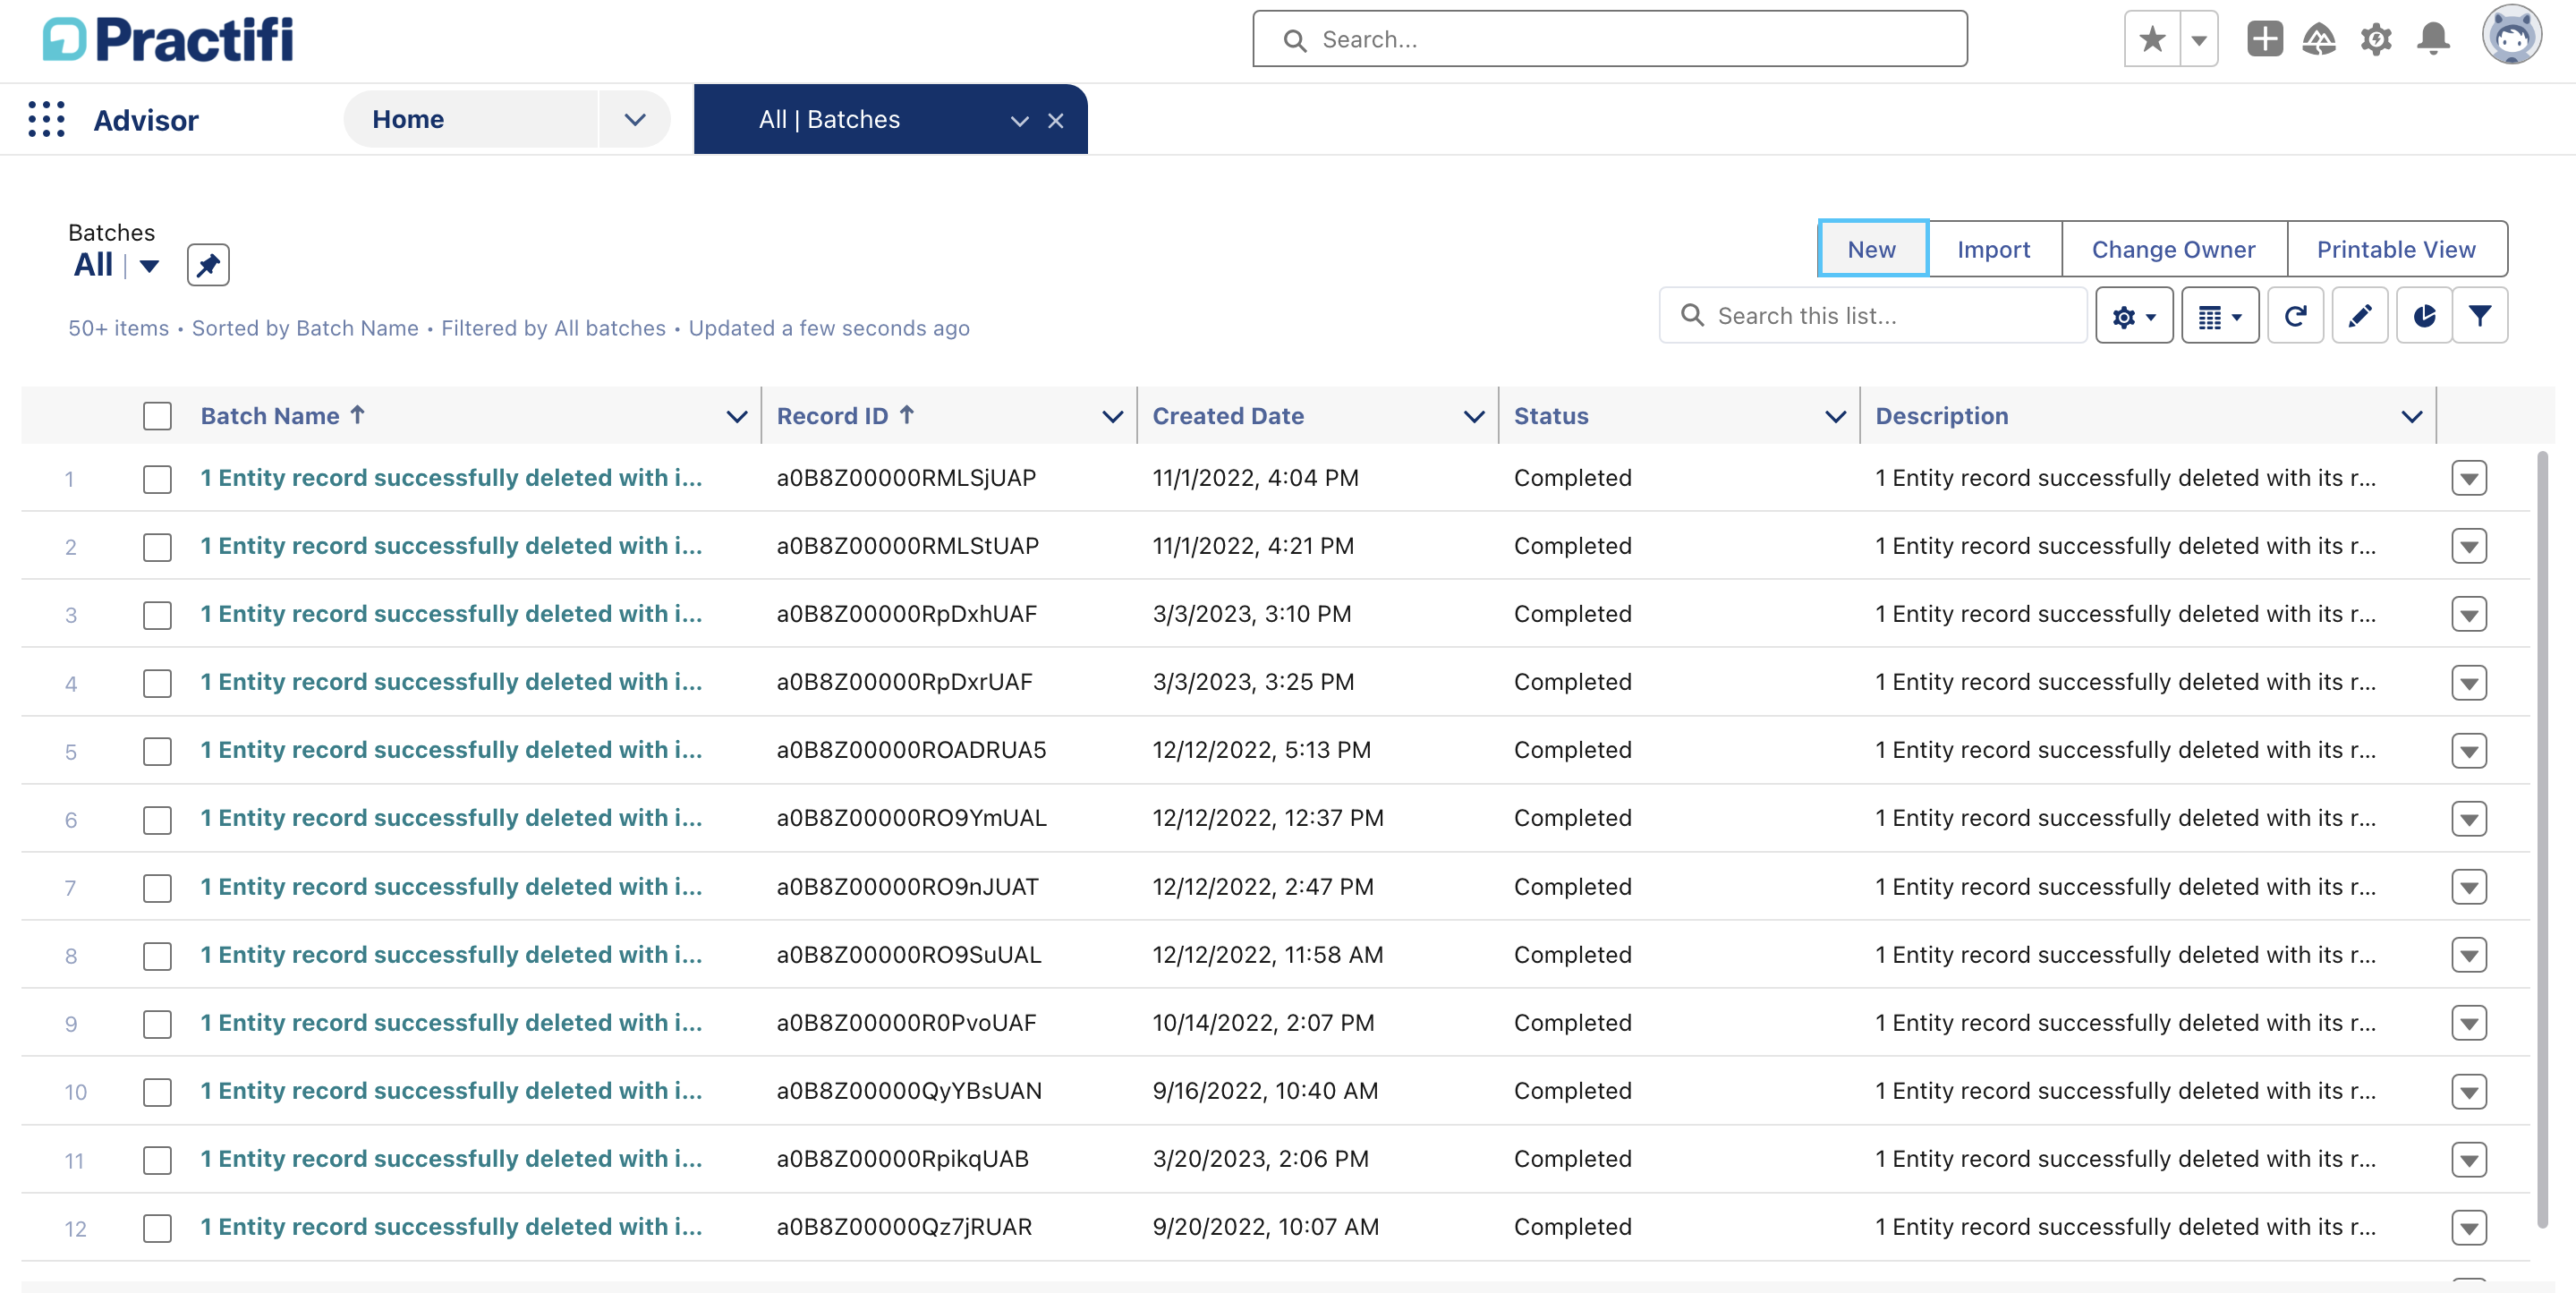Focus the global Search field
Image resolution: width=2576 pixels, height=1293 pixels.
(x=1610, y=39)
